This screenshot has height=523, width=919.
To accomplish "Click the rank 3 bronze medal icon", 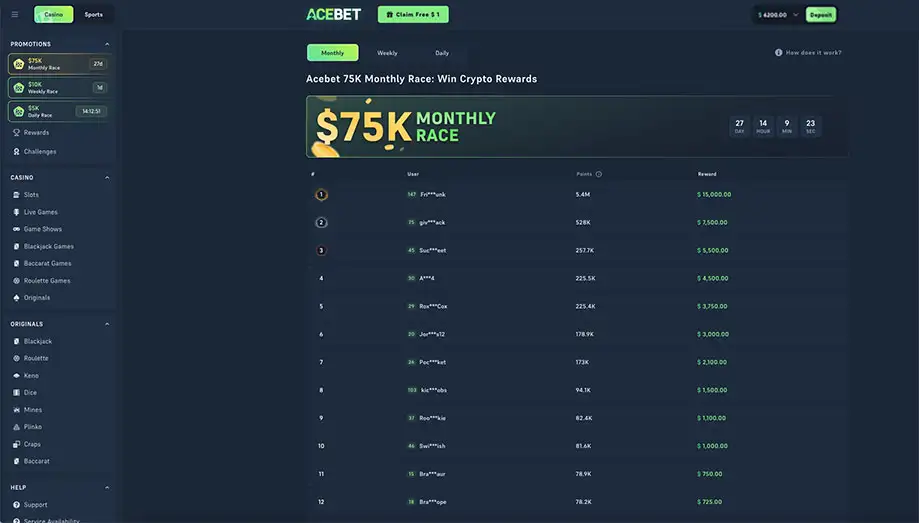I will pos(321,250).
